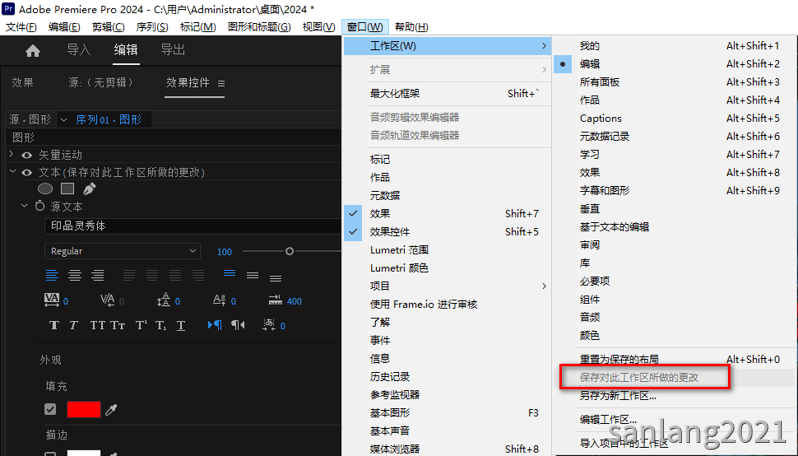Viewport: 798px width, 456px height.
Task: Open the 图形和标题(G) menu
Action: [259, 27]
